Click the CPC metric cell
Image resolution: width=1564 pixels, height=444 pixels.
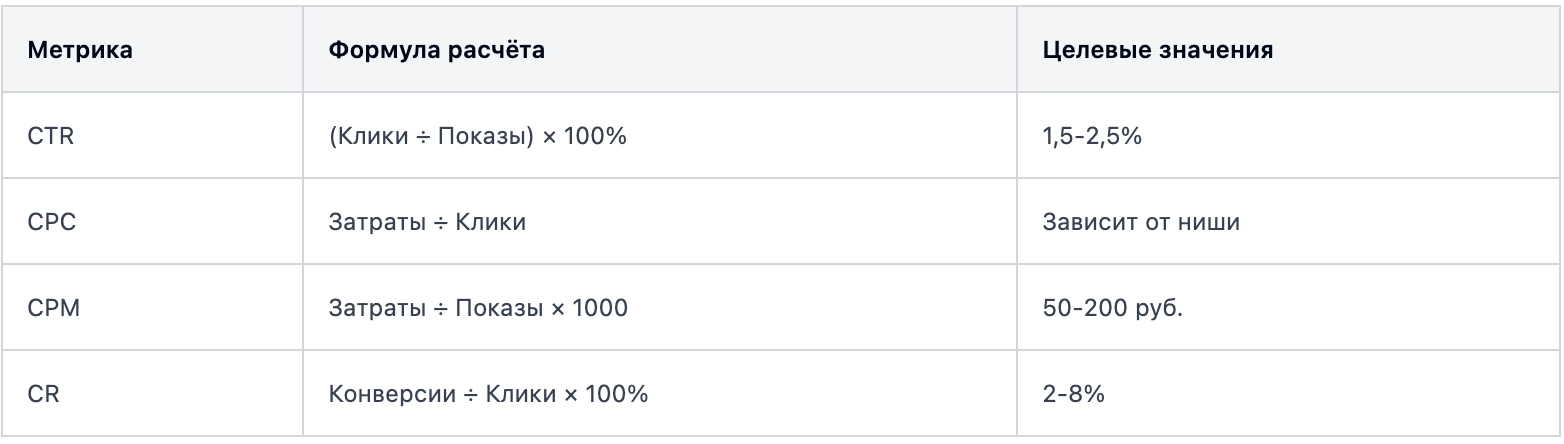coord(52,222)
